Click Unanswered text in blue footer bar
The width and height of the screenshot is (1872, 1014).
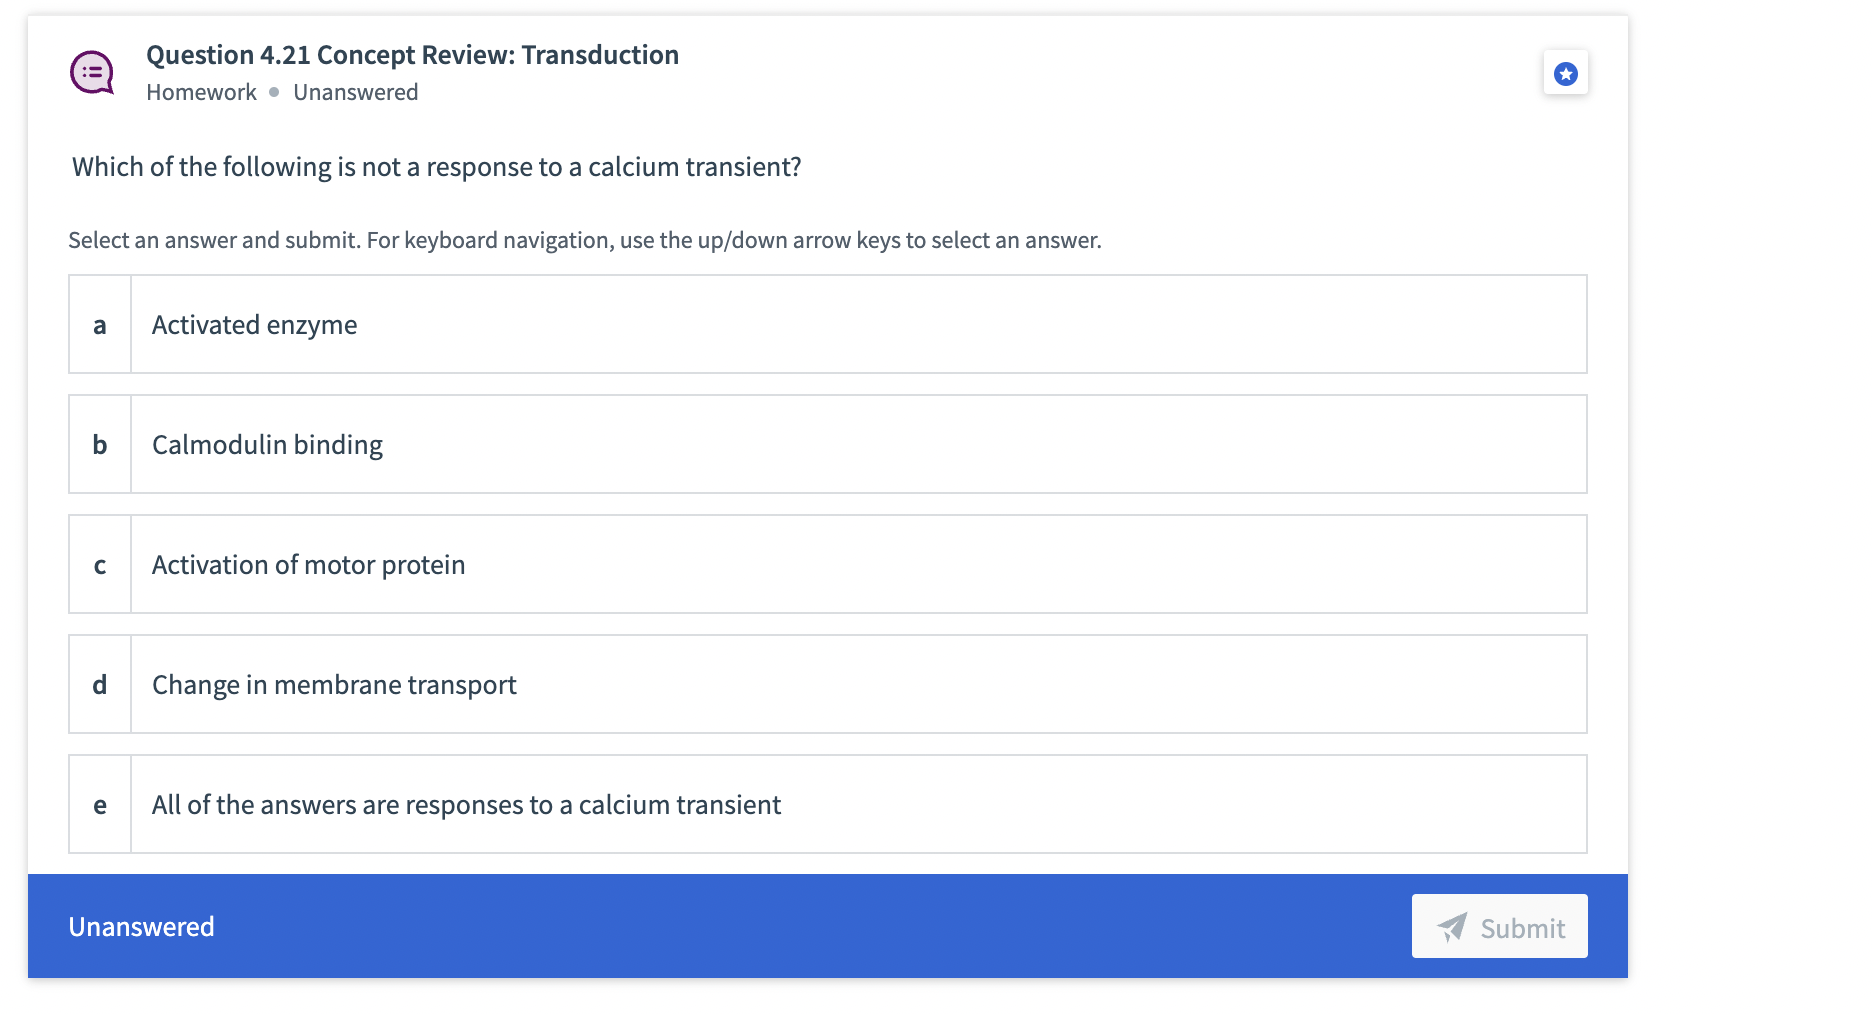[x=141, y=927]
